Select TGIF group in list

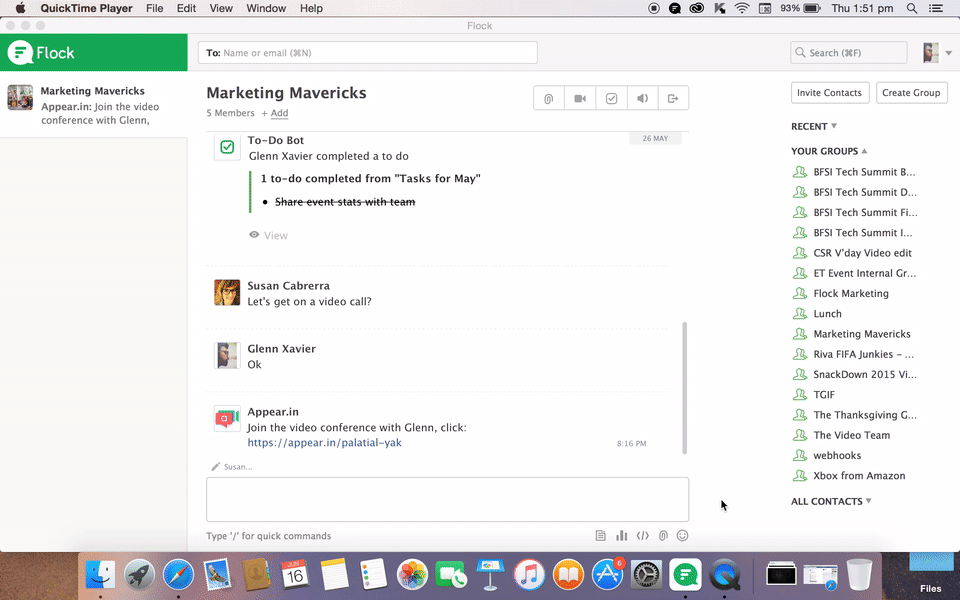823,394
